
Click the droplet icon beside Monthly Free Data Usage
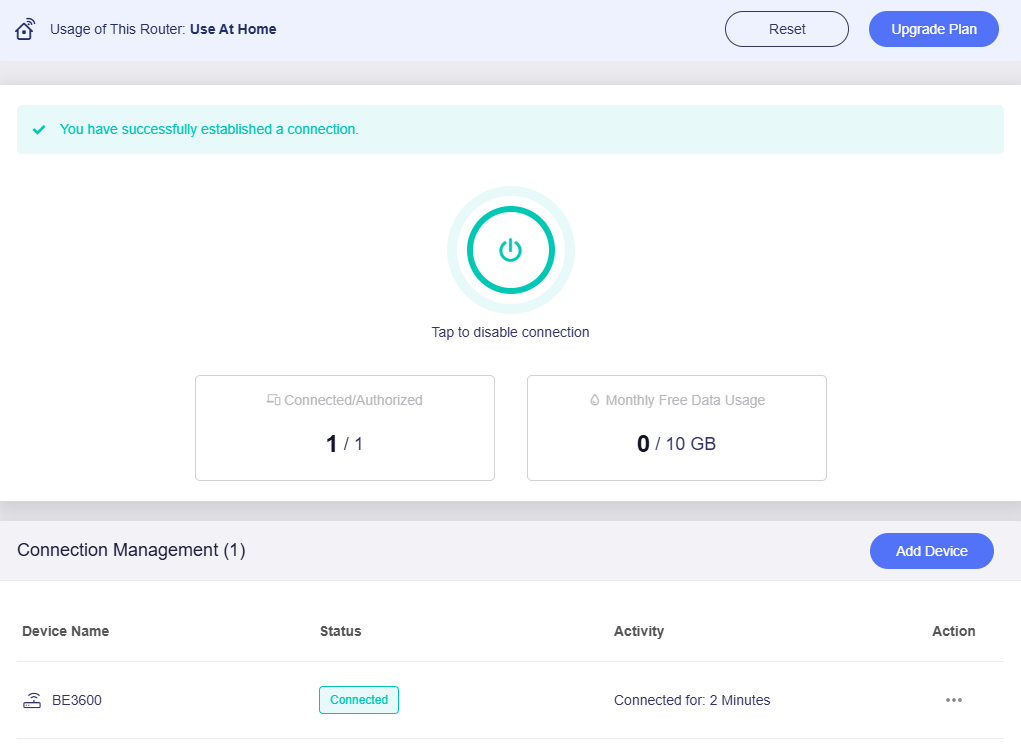pos(595,400)
